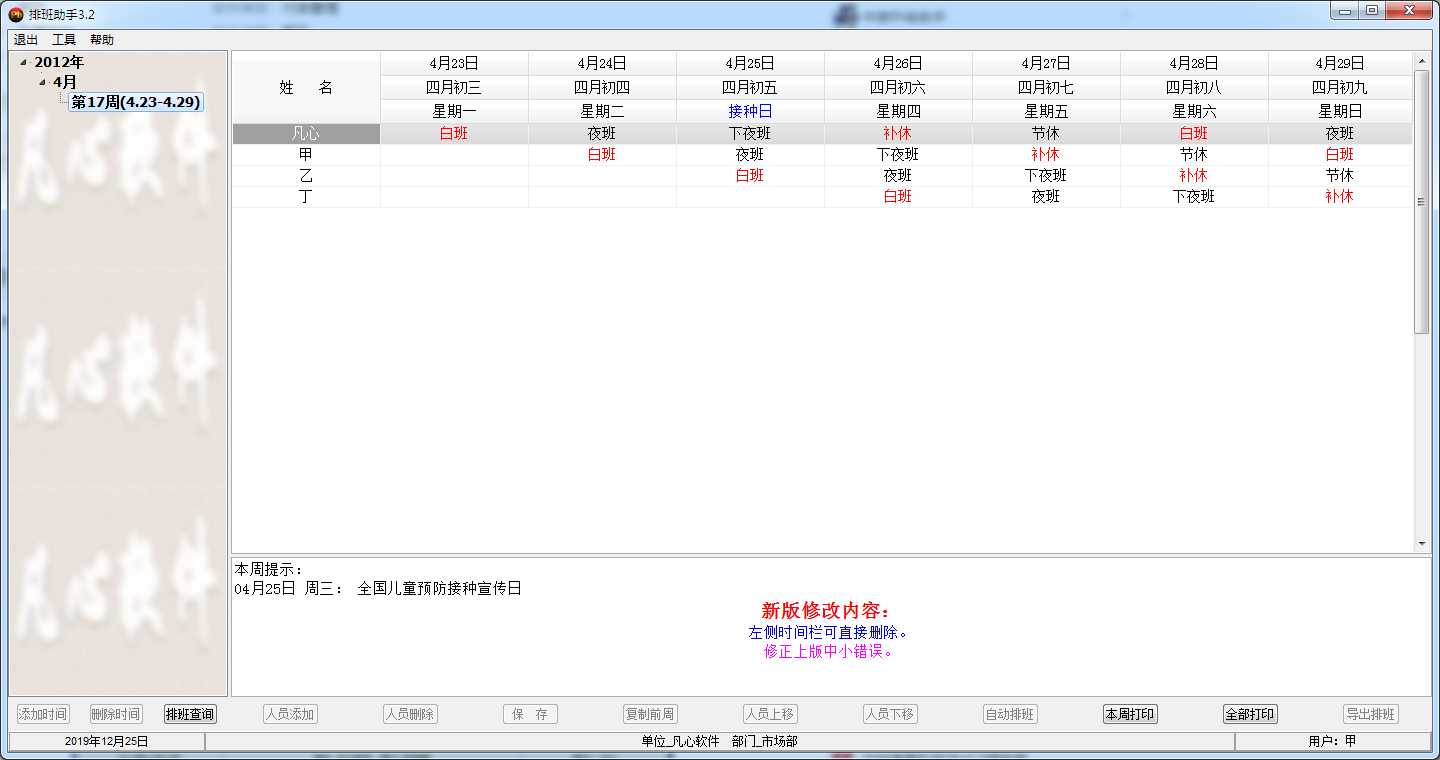The height and width of the screenshot is (760, 1440).
Task: Select 丁's 下夜班 cell on 4月28日
Action: click(1194, 197)
